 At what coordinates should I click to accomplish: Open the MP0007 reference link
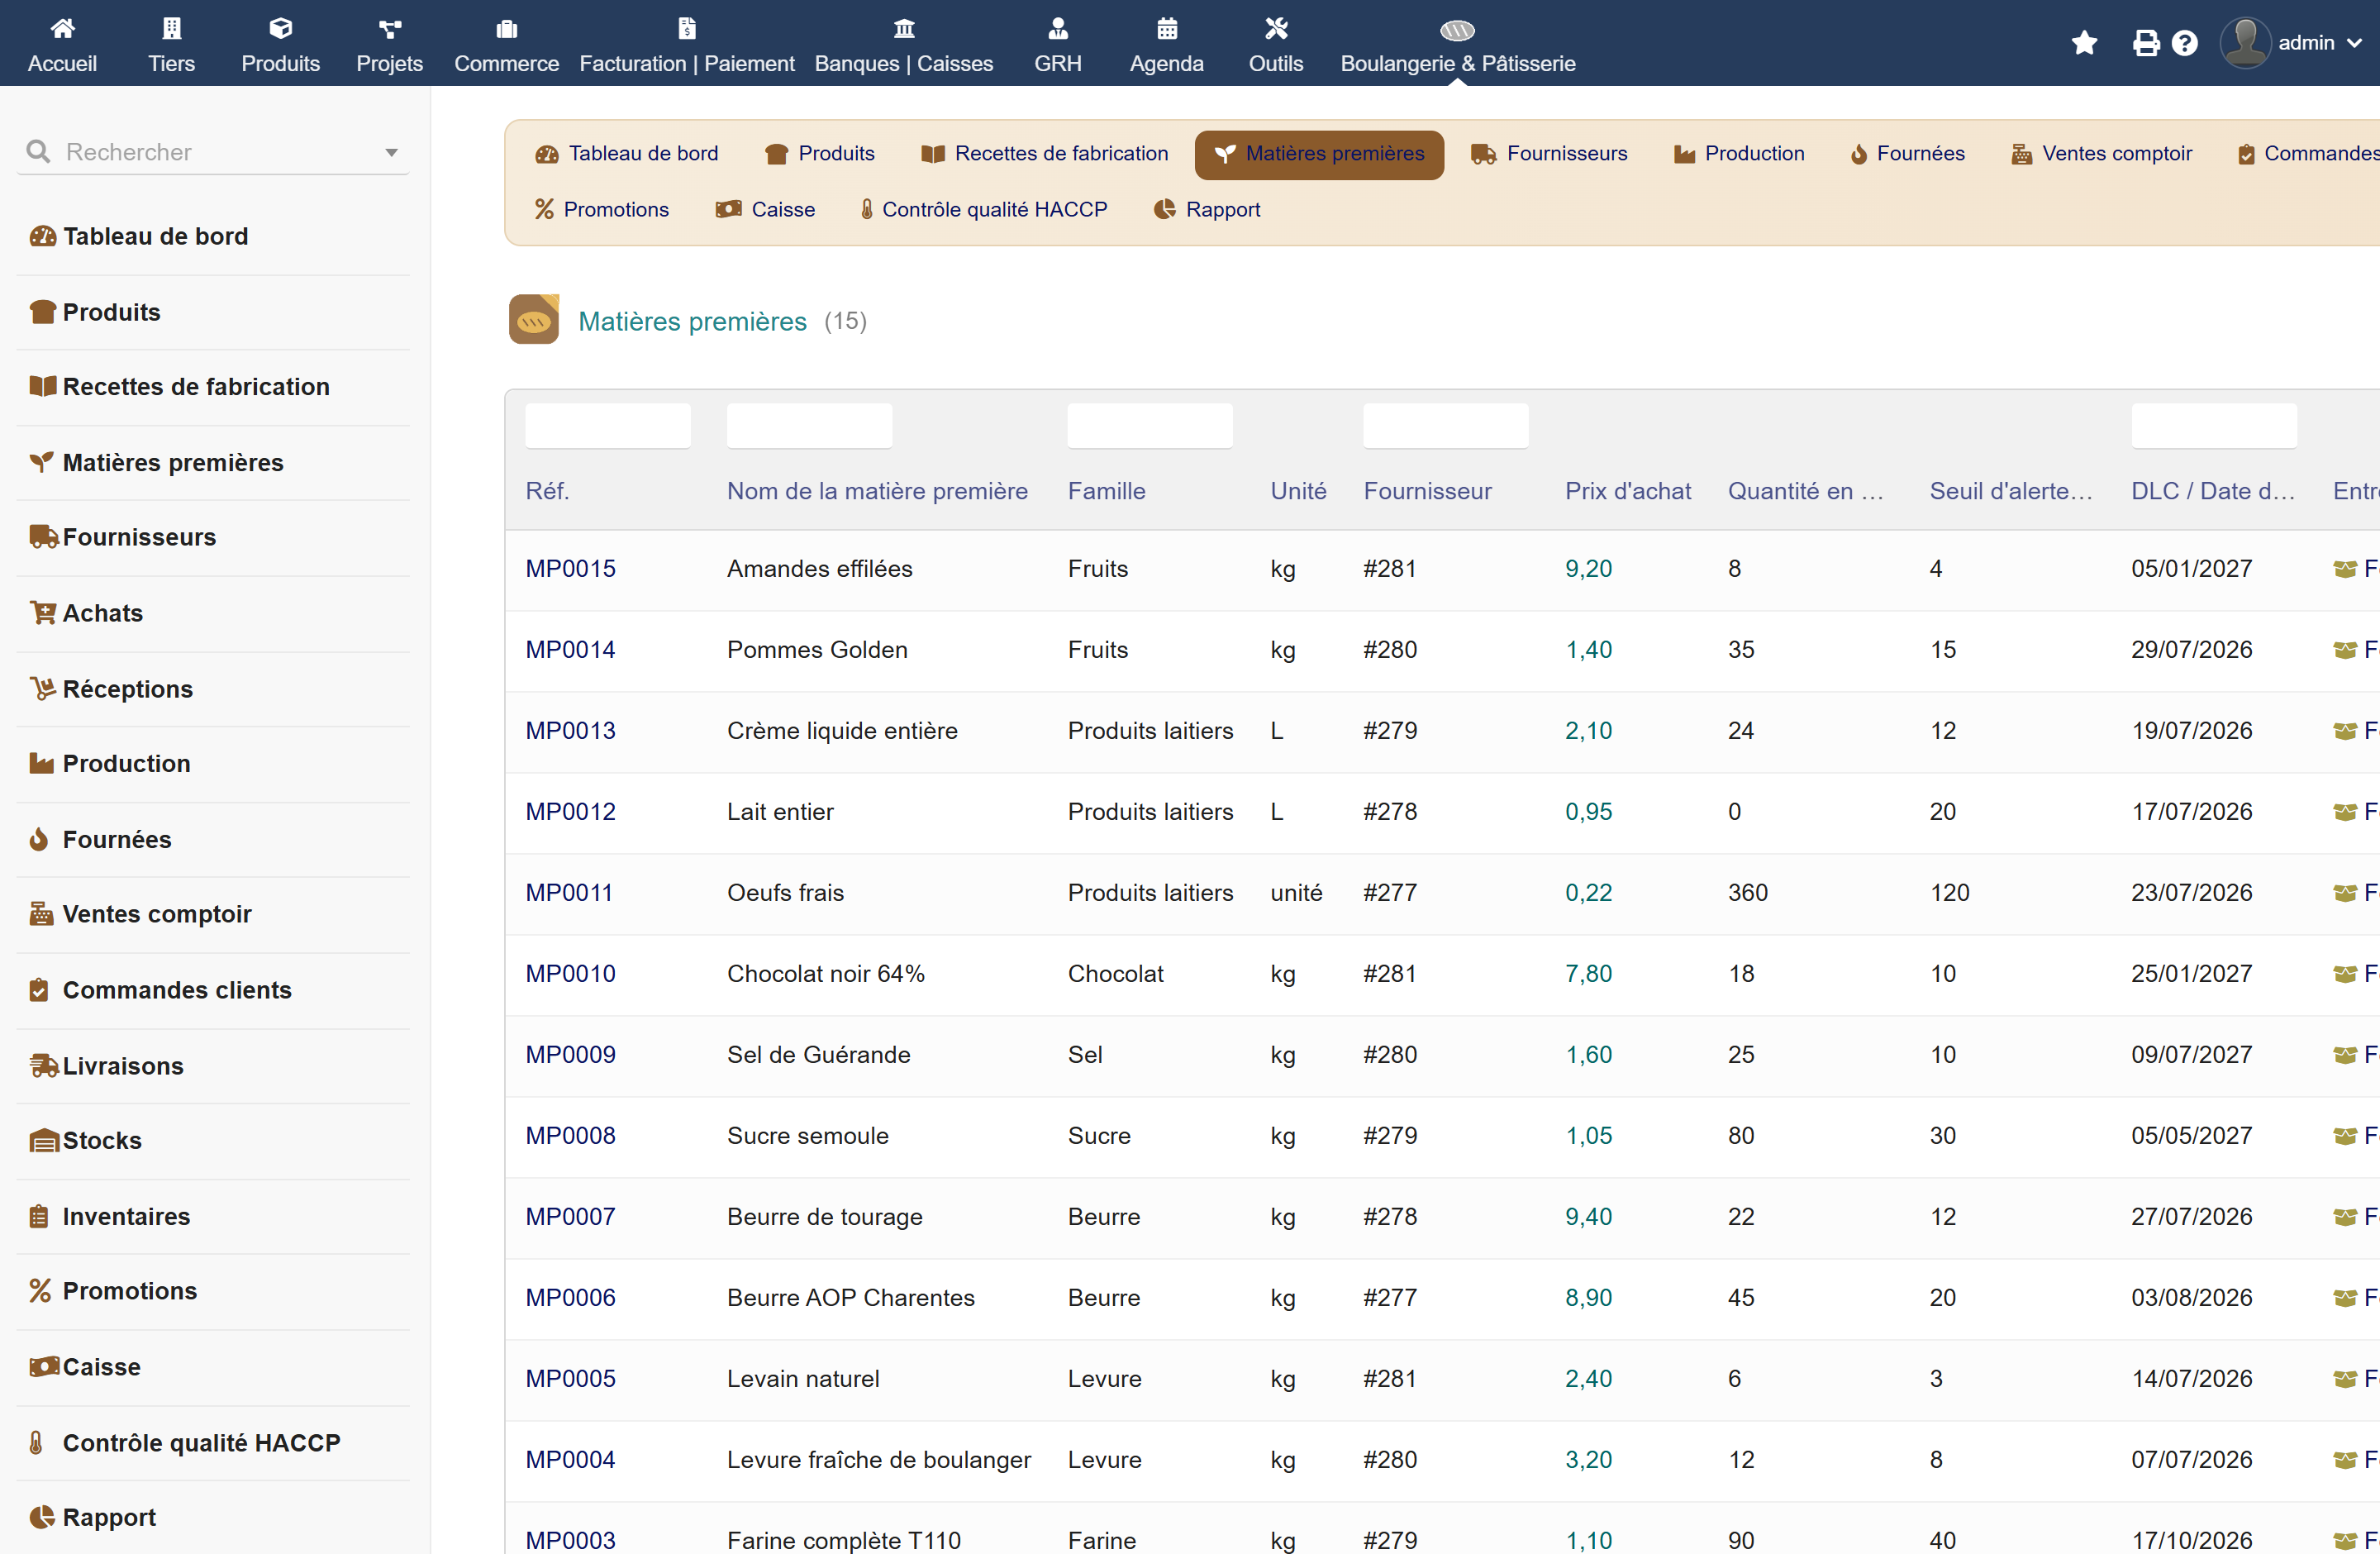click(570, 1217)
